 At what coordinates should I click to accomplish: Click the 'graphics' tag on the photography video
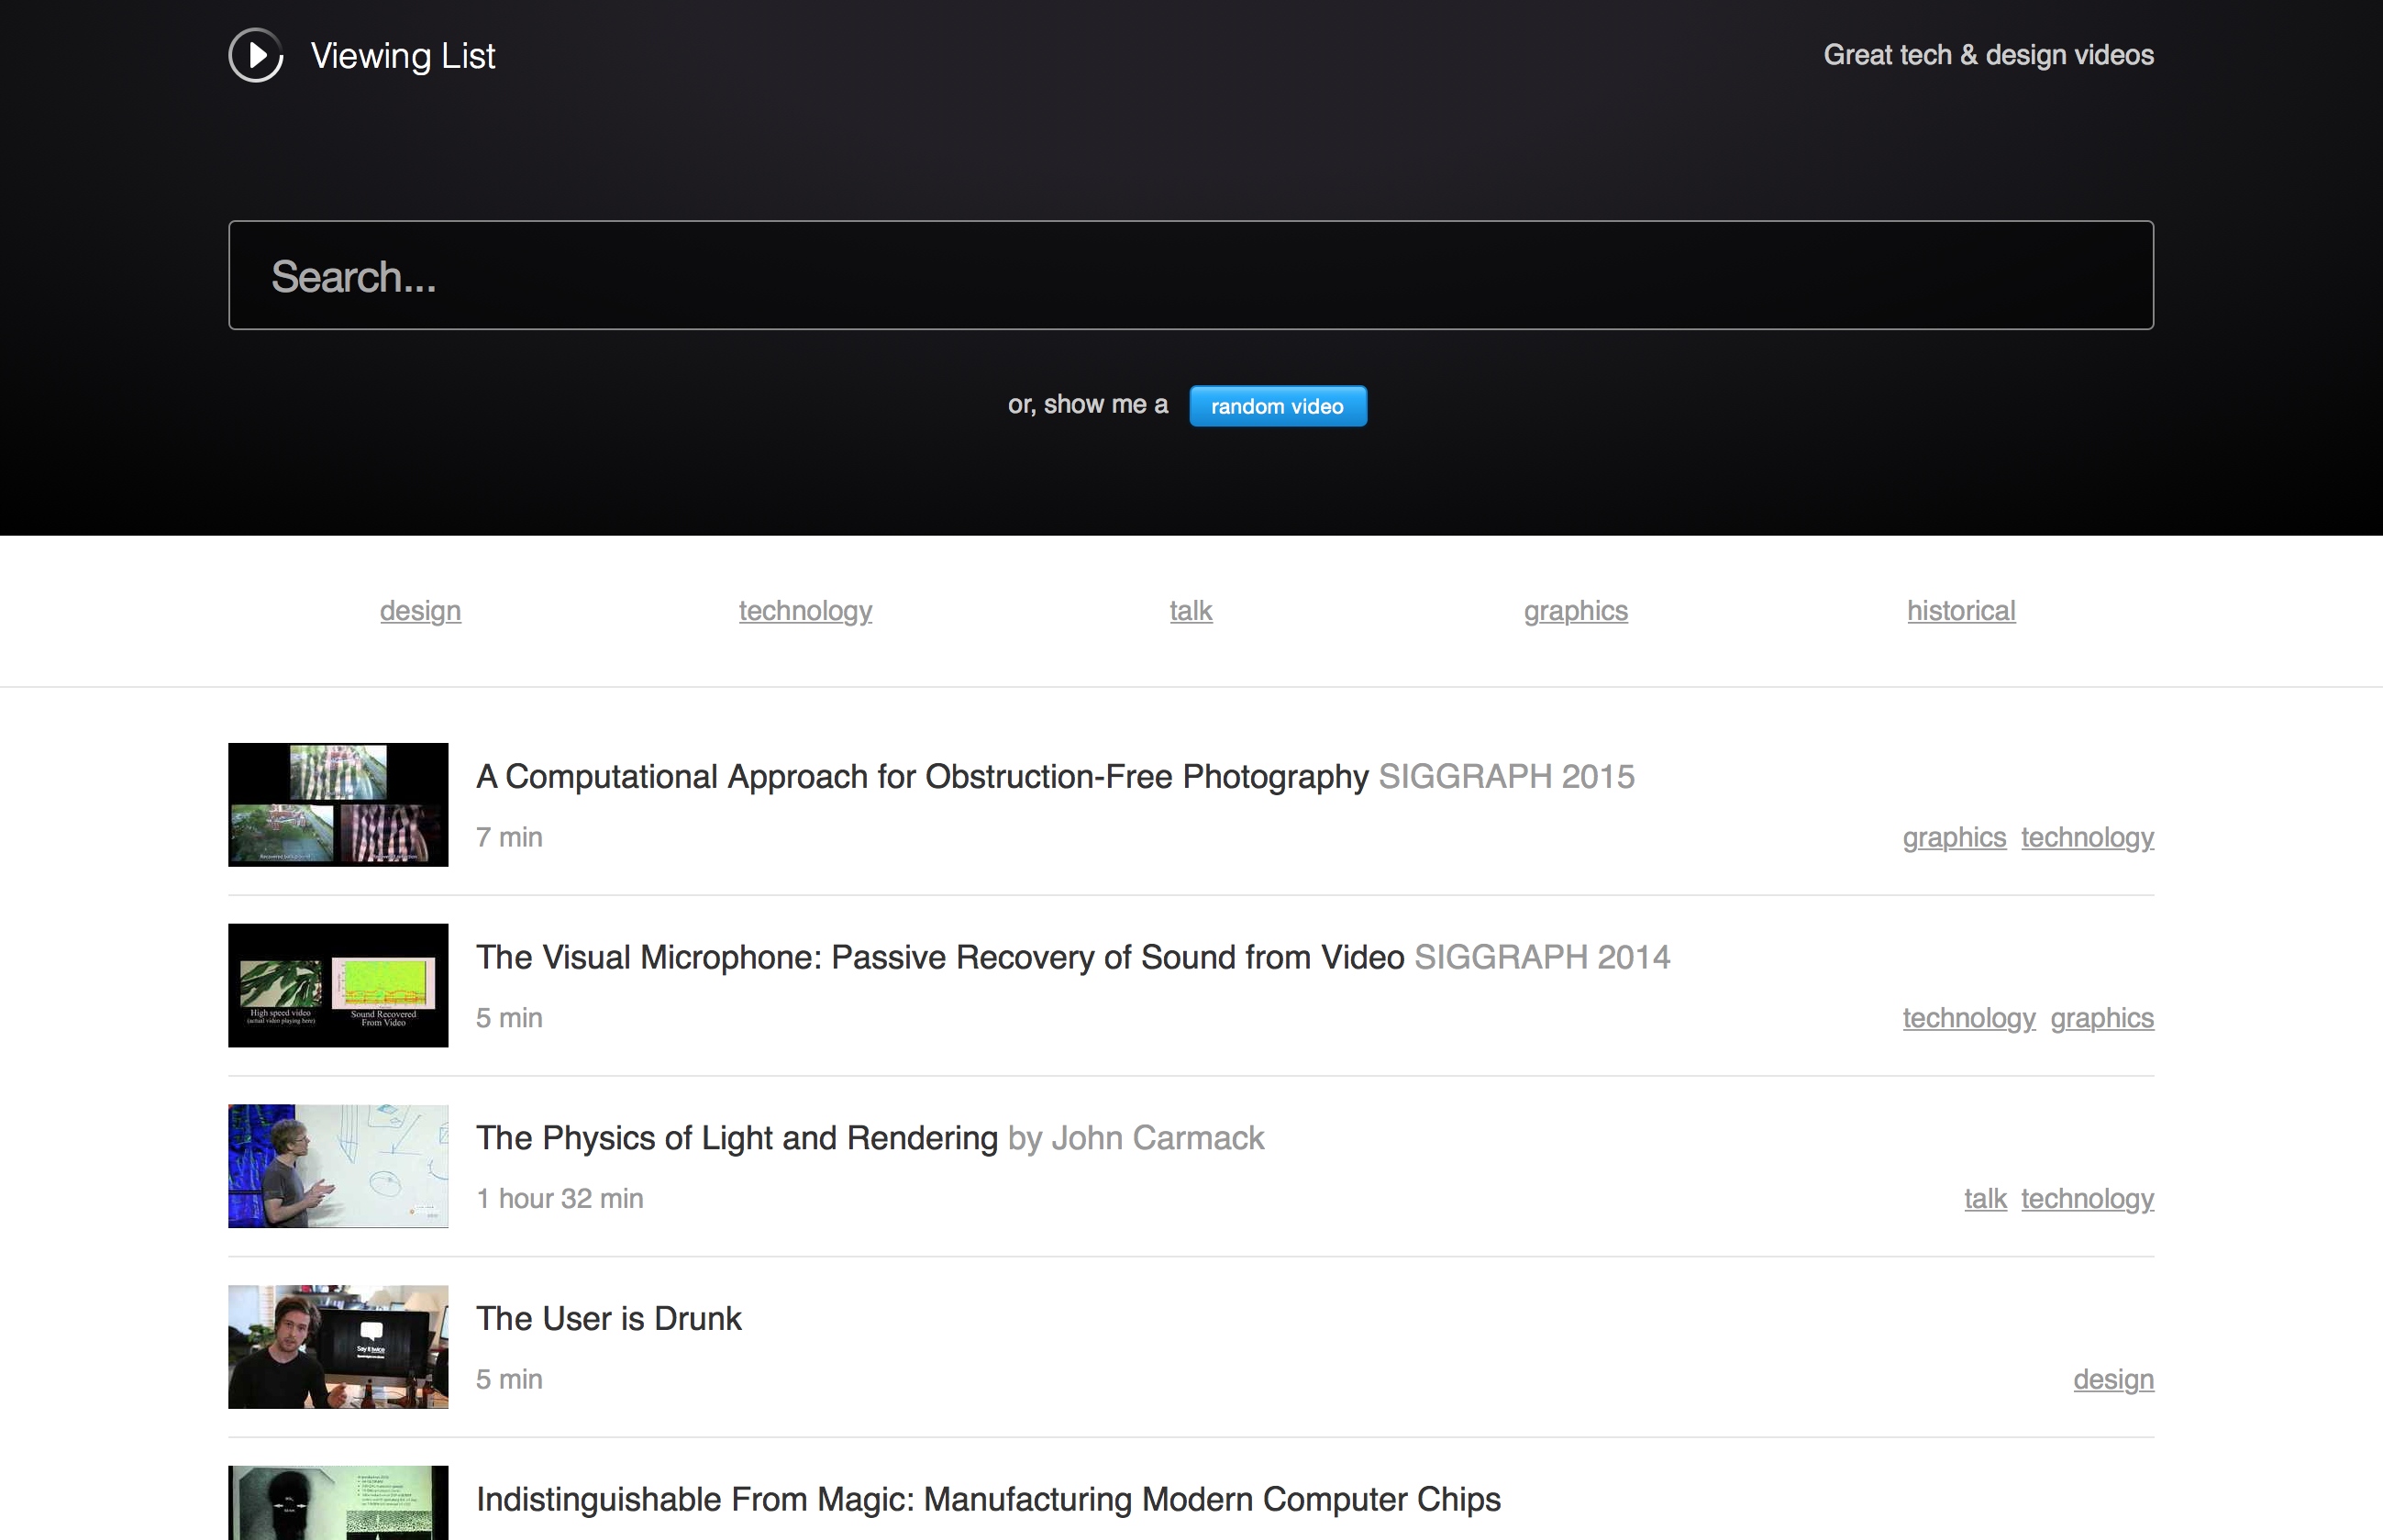1953,838
